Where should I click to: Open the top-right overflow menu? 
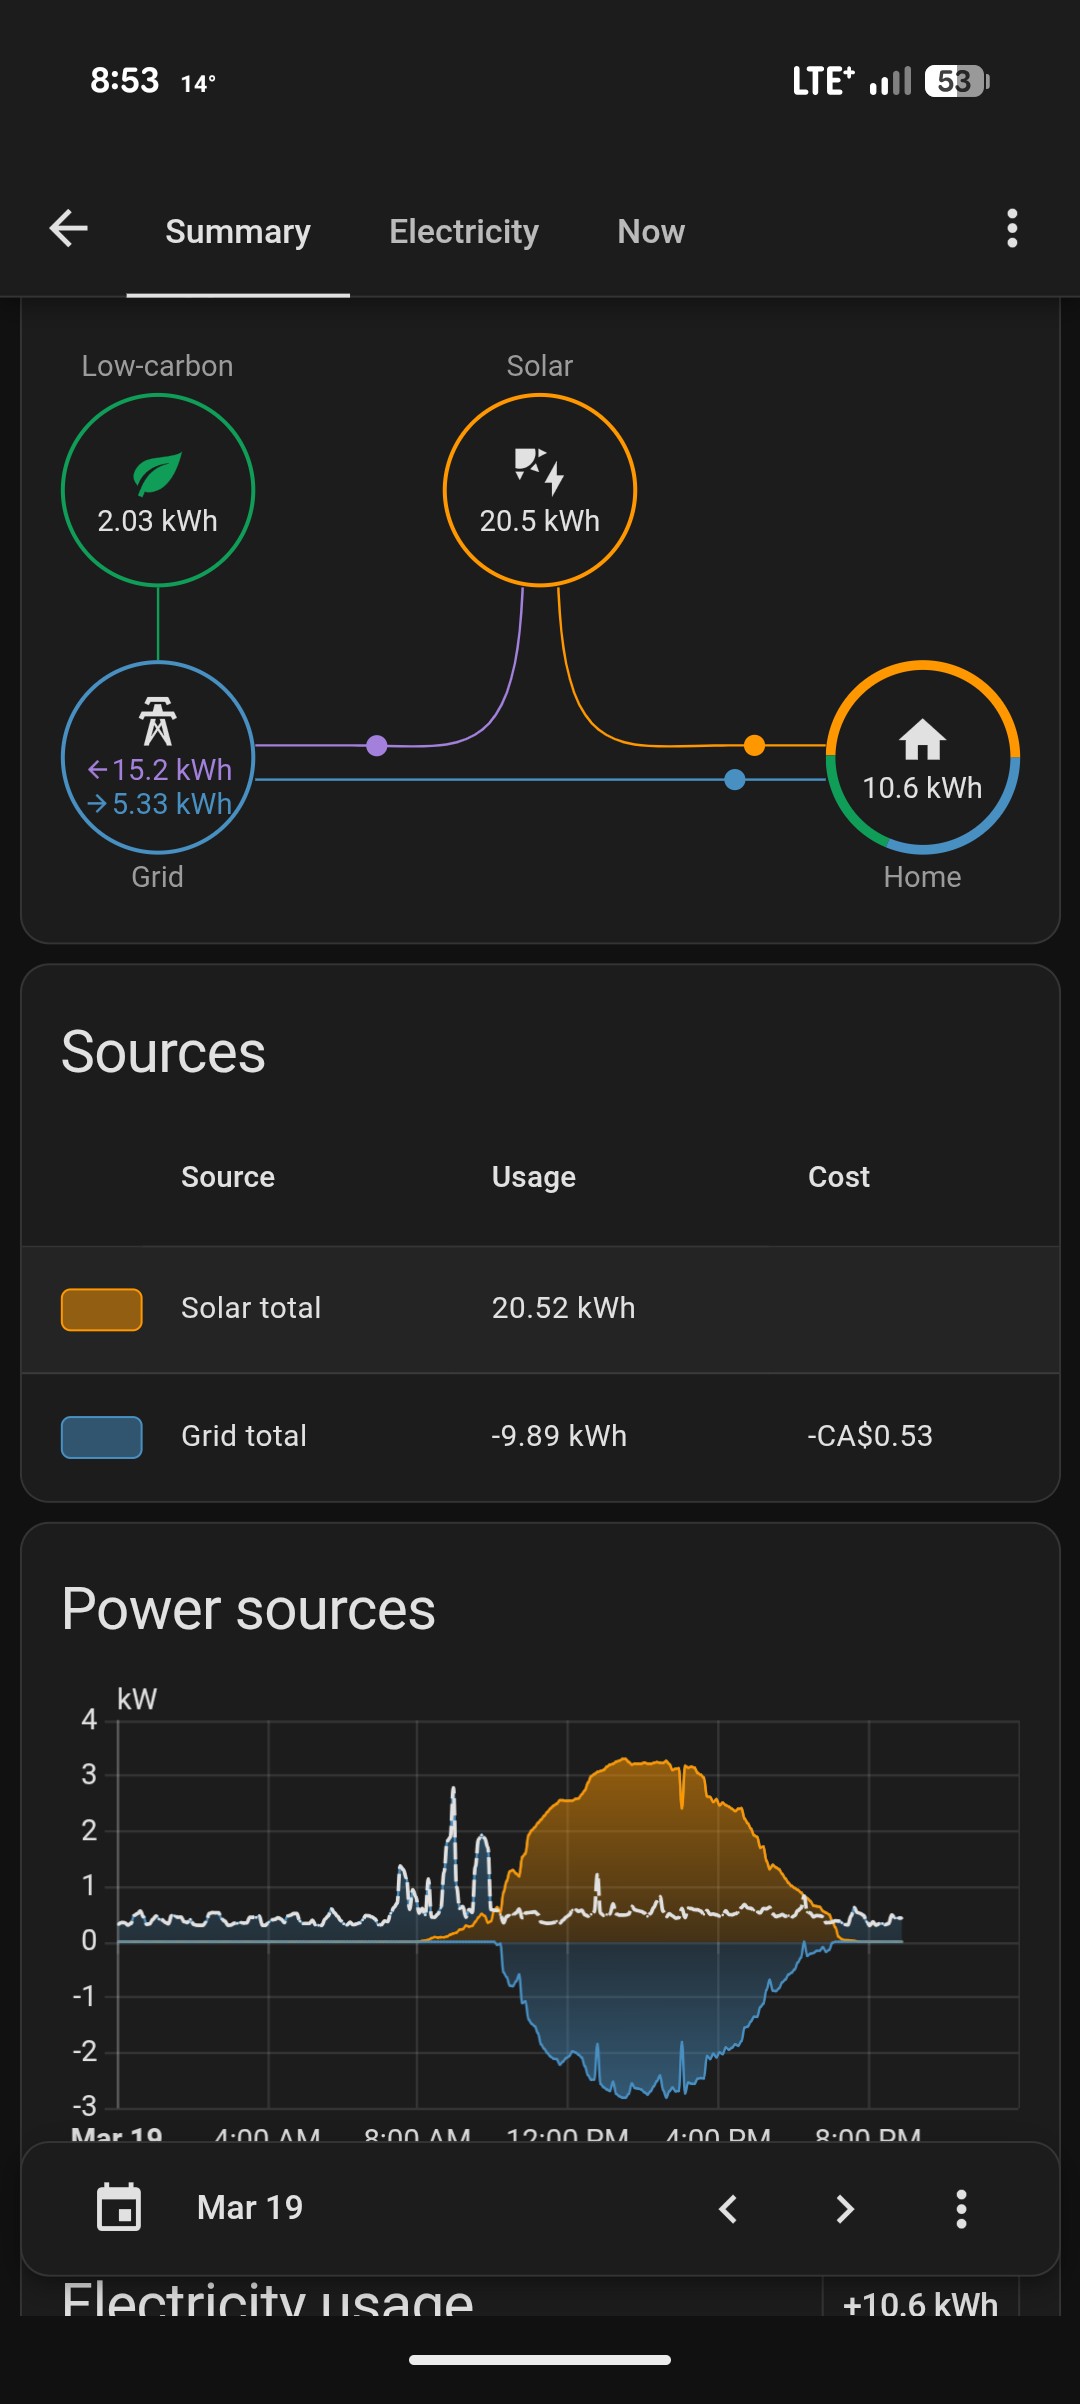pos(1012,229)
